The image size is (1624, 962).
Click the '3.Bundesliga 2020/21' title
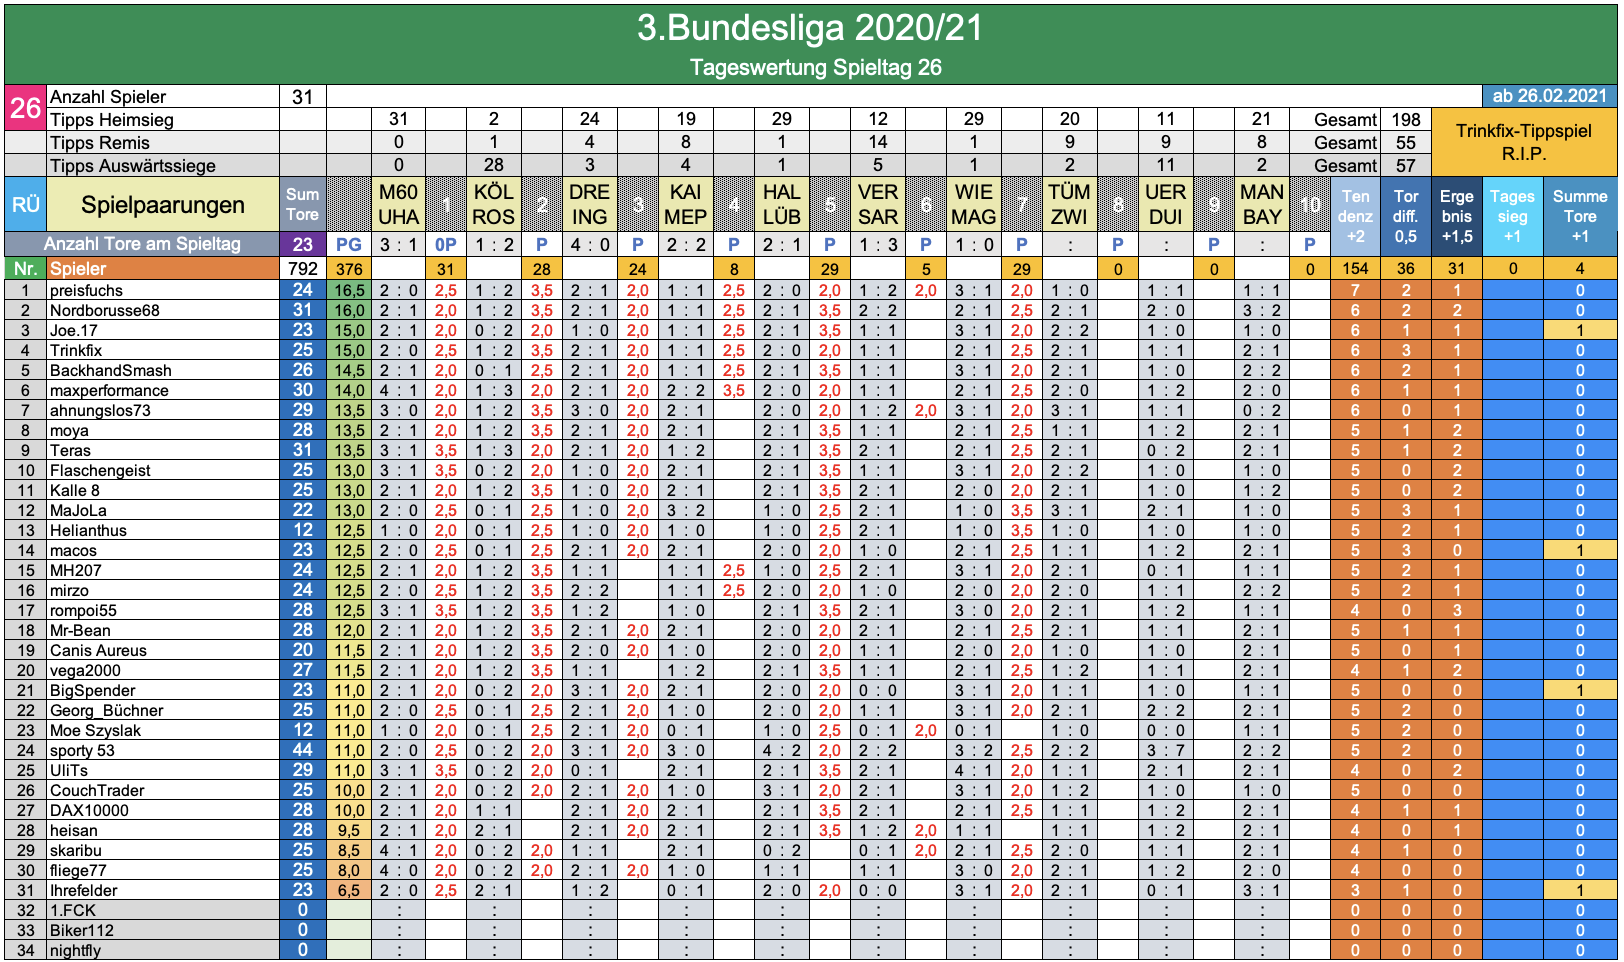click(810, 28)
